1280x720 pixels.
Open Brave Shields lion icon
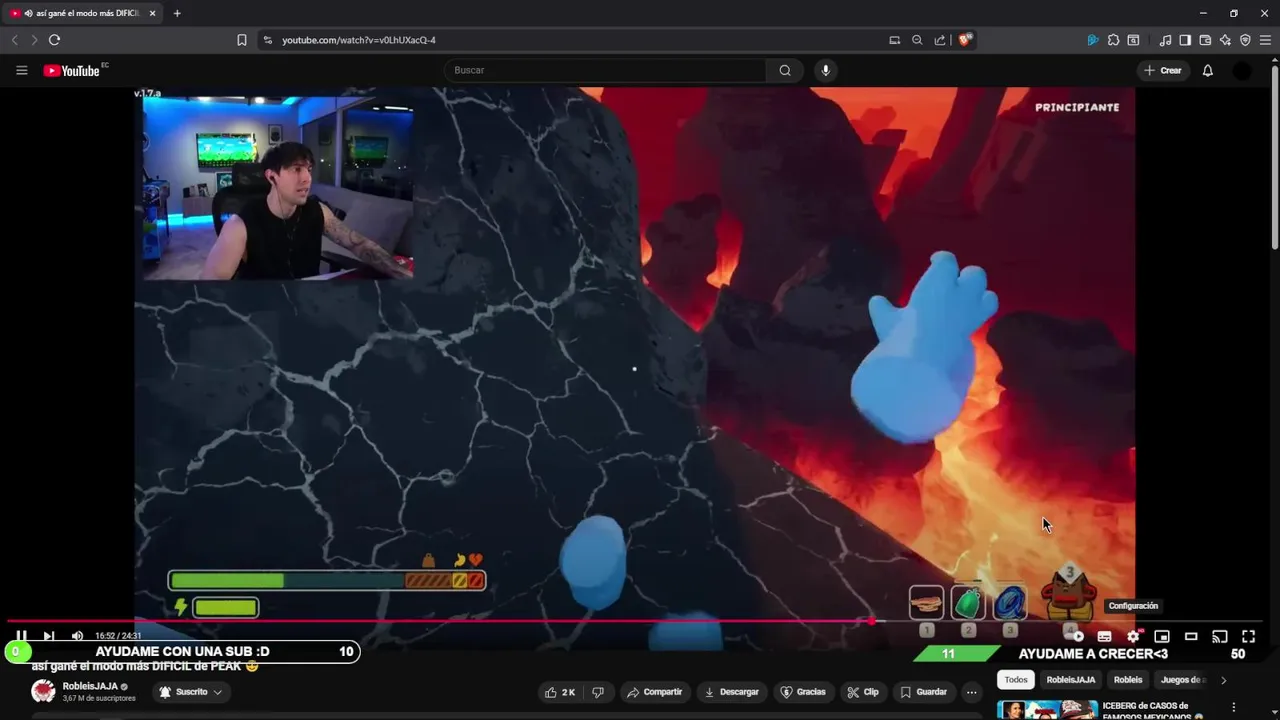pyautogui.click(x=965, y=40)
